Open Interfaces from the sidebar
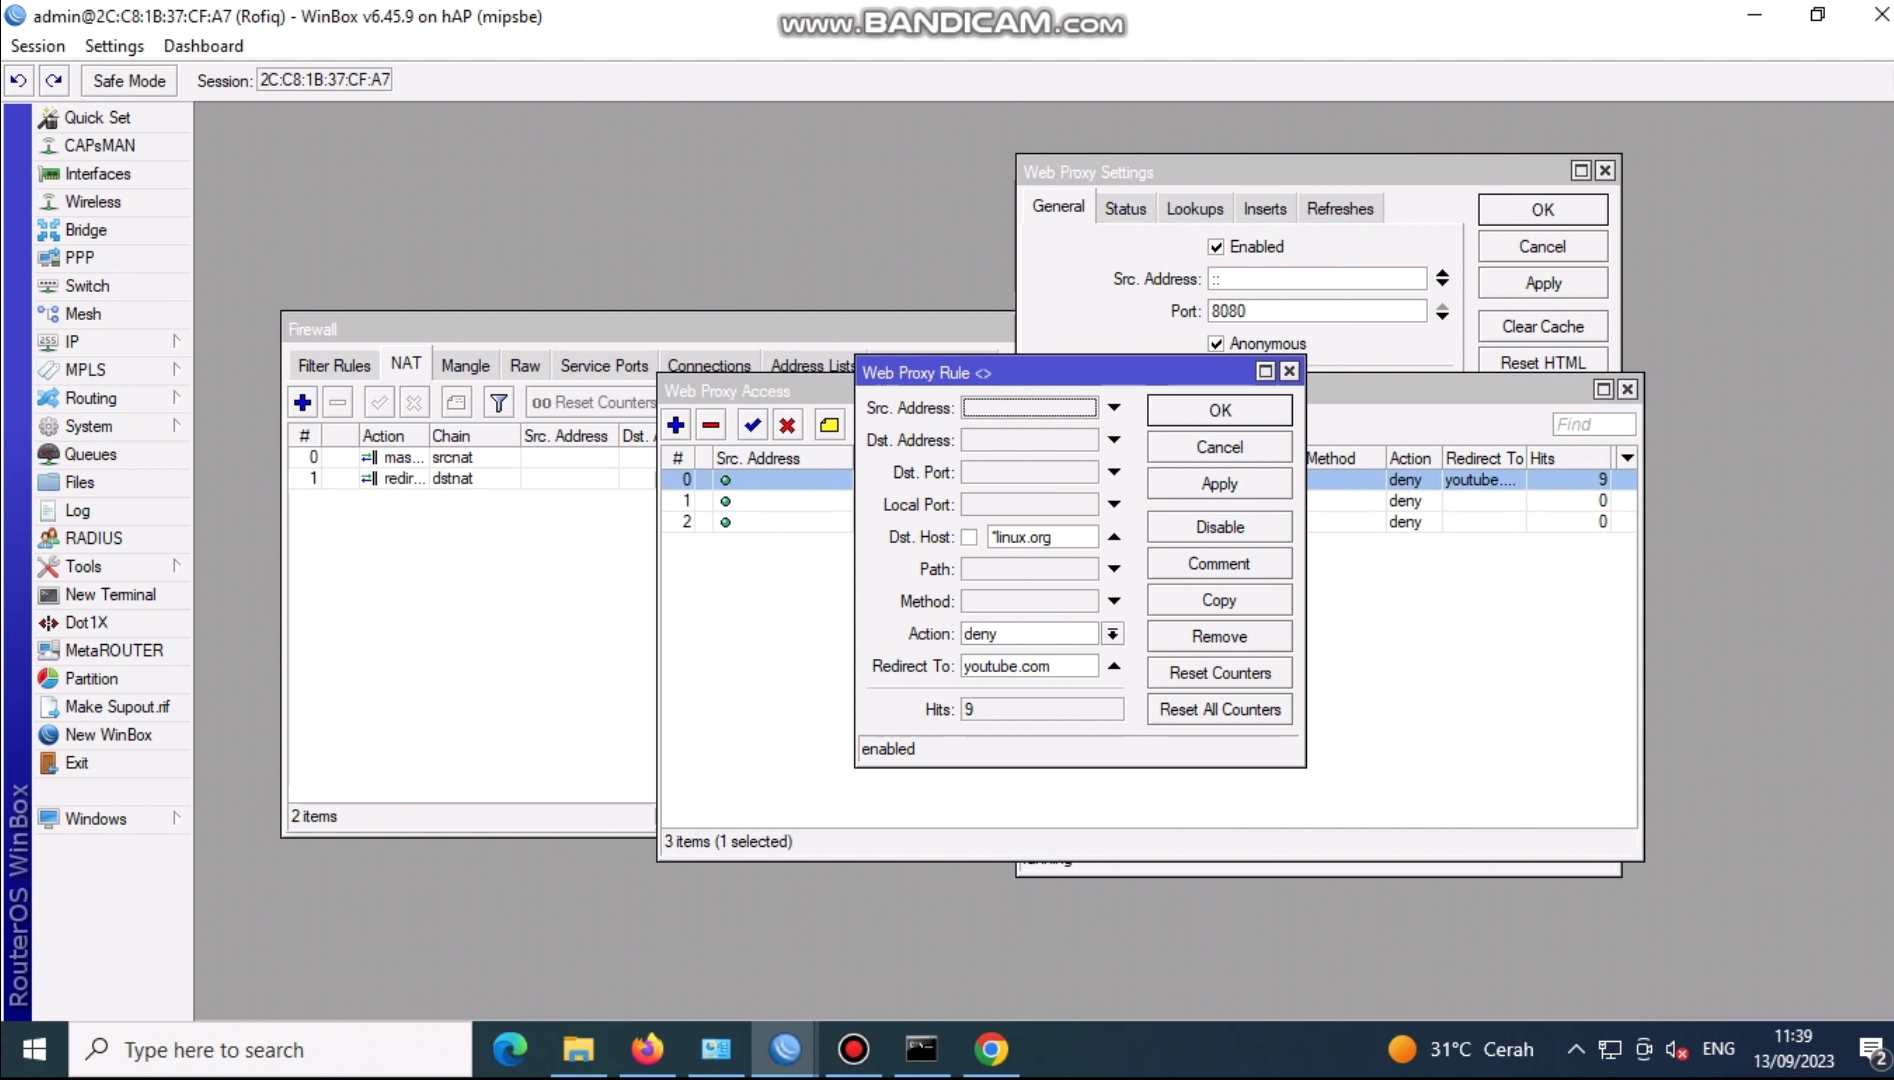Screen dimensions: 1894x1080 coord(97,173)
